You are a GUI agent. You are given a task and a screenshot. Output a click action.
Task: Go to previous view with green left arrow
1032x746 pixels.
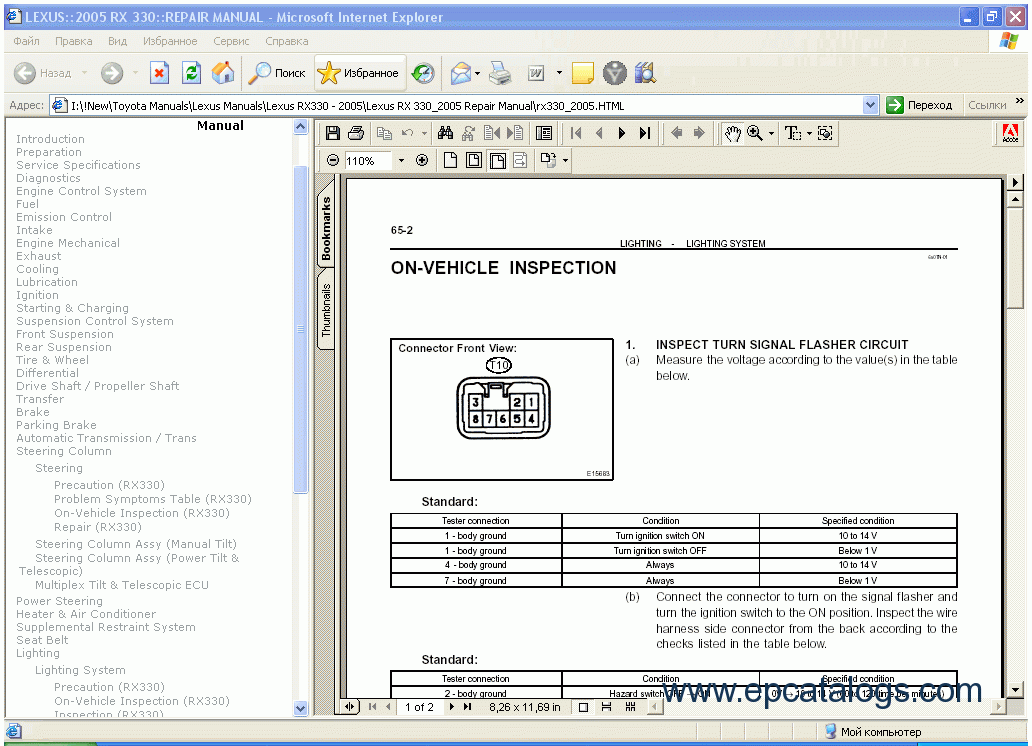point(676,133)
